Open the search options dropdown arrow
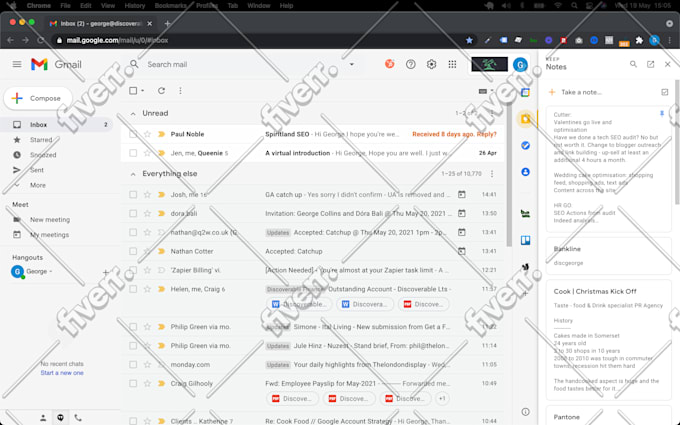The image size is (680, 425). tap(352, 64)
